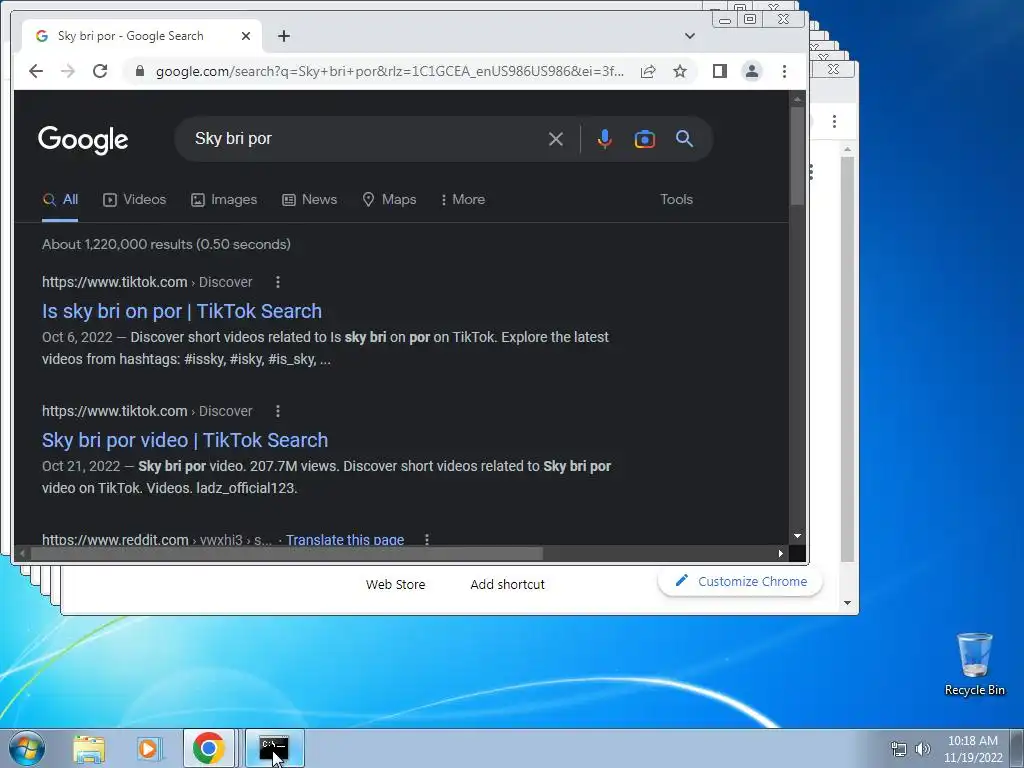
Task: Open the command prompt taskbar icon
Action: click(274, 748)
